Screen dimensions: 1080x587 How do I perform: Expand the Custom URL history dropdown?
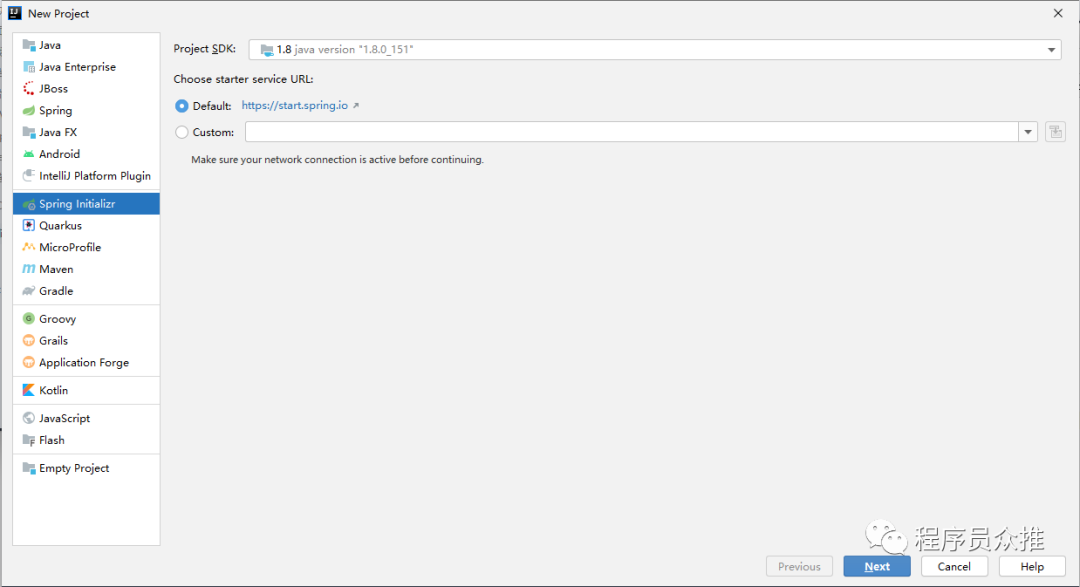[x=1028, y=132]
